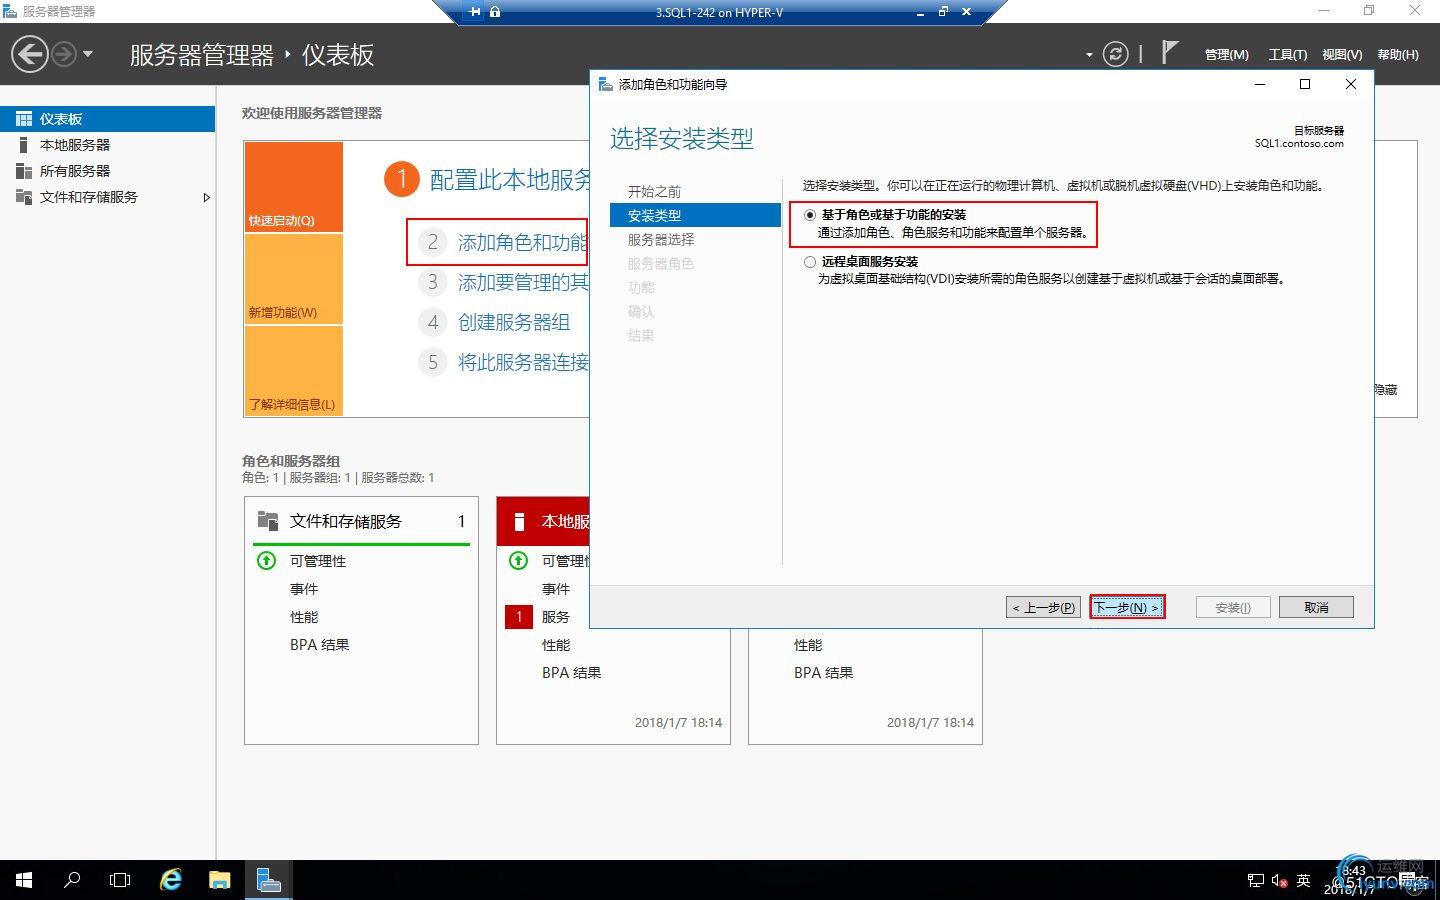1440x900 pixels.
Task: Select 基于角色或基于功能的安装 radio button
Action: pos(810,215)
